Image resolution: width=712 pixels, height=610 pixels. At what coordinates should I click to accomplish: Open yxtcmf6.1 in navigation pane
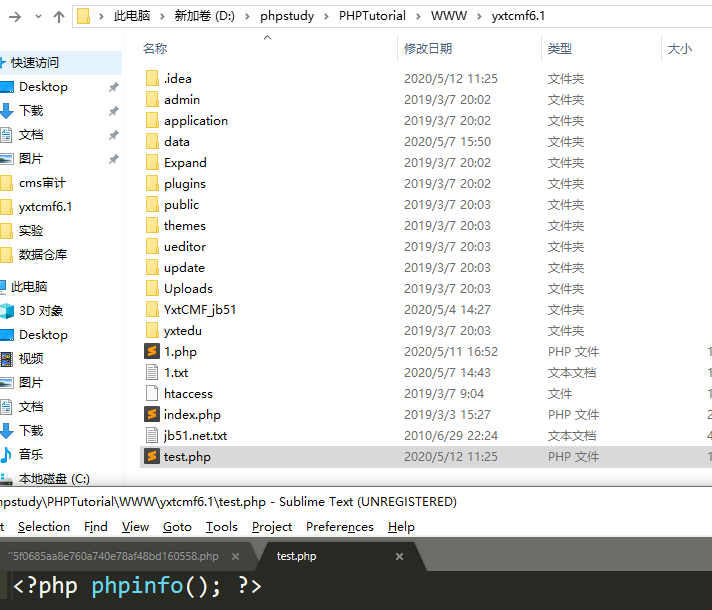tap(45, 207)
